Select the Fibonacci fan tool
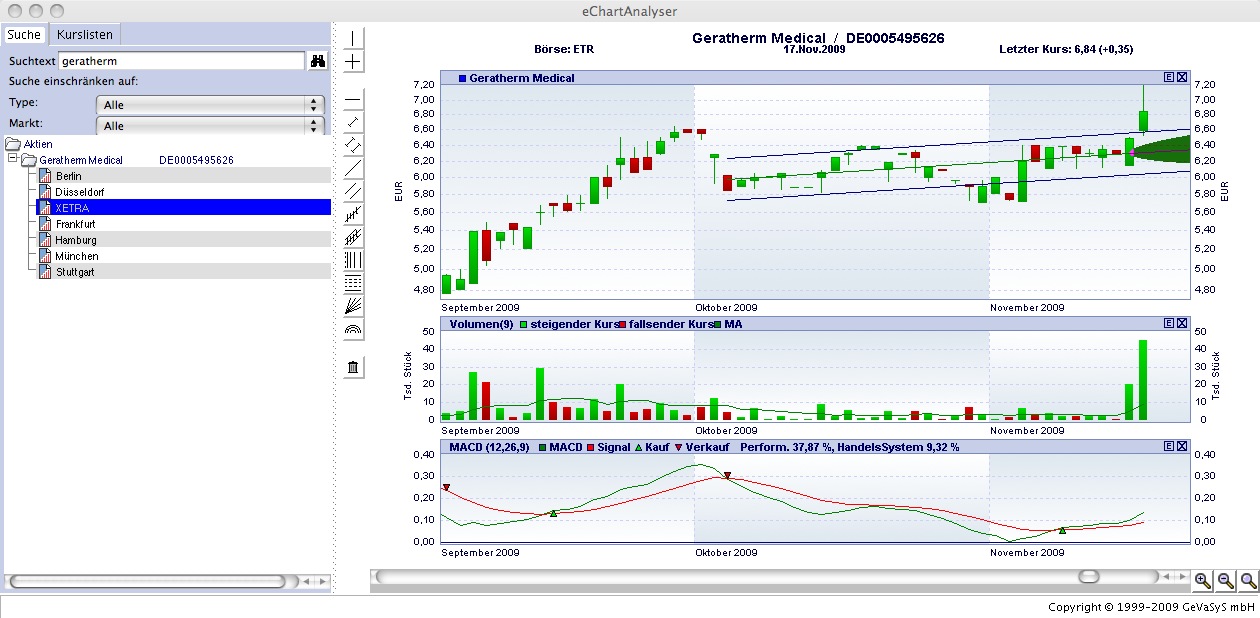Viewport: 1260px width, 618px height. [353, 305]
